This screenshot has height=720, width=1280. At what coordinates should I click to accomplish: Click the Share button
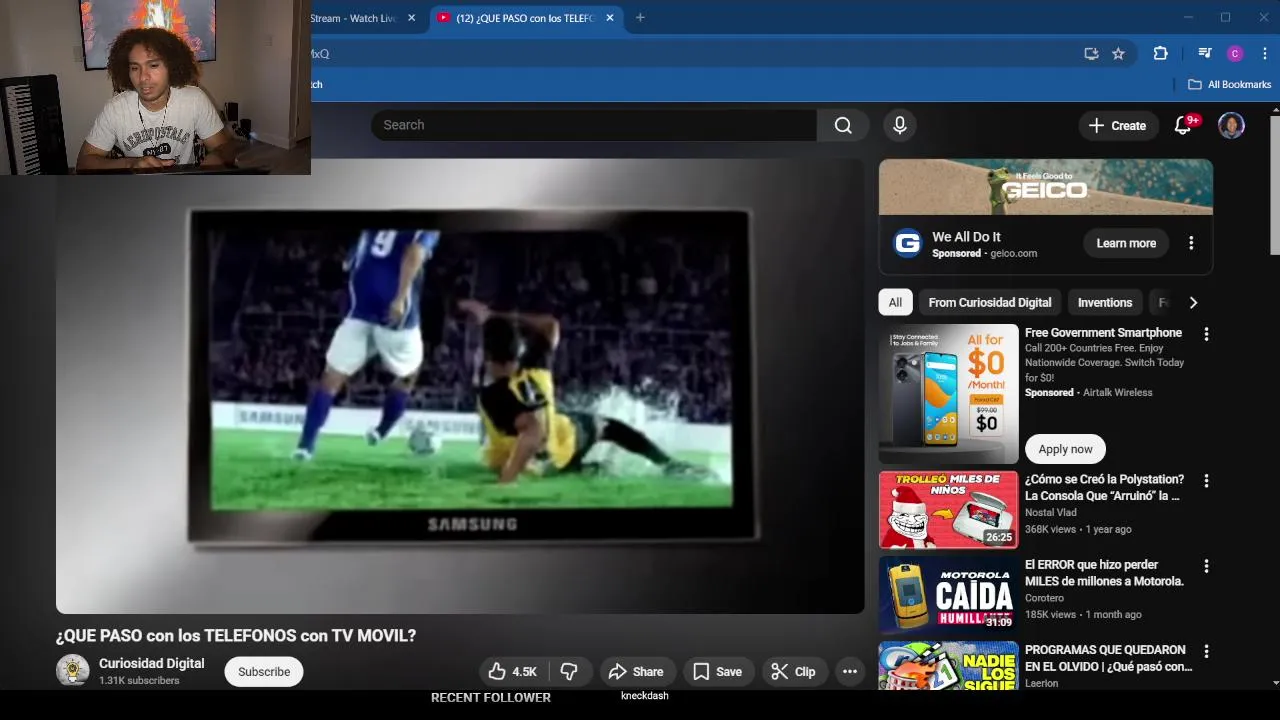(x=636, y=672)
